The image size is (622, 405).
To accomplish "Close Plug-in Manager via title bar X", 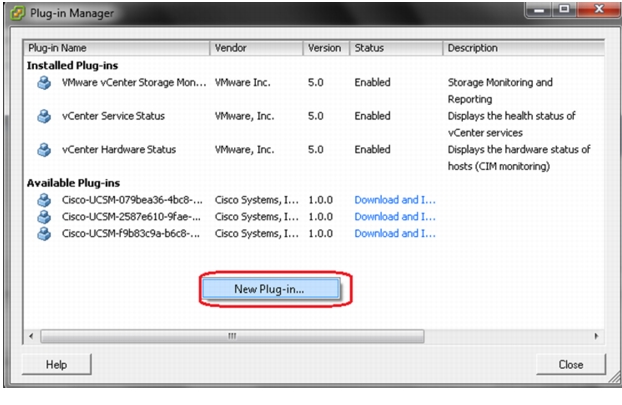I will point(599,10).
